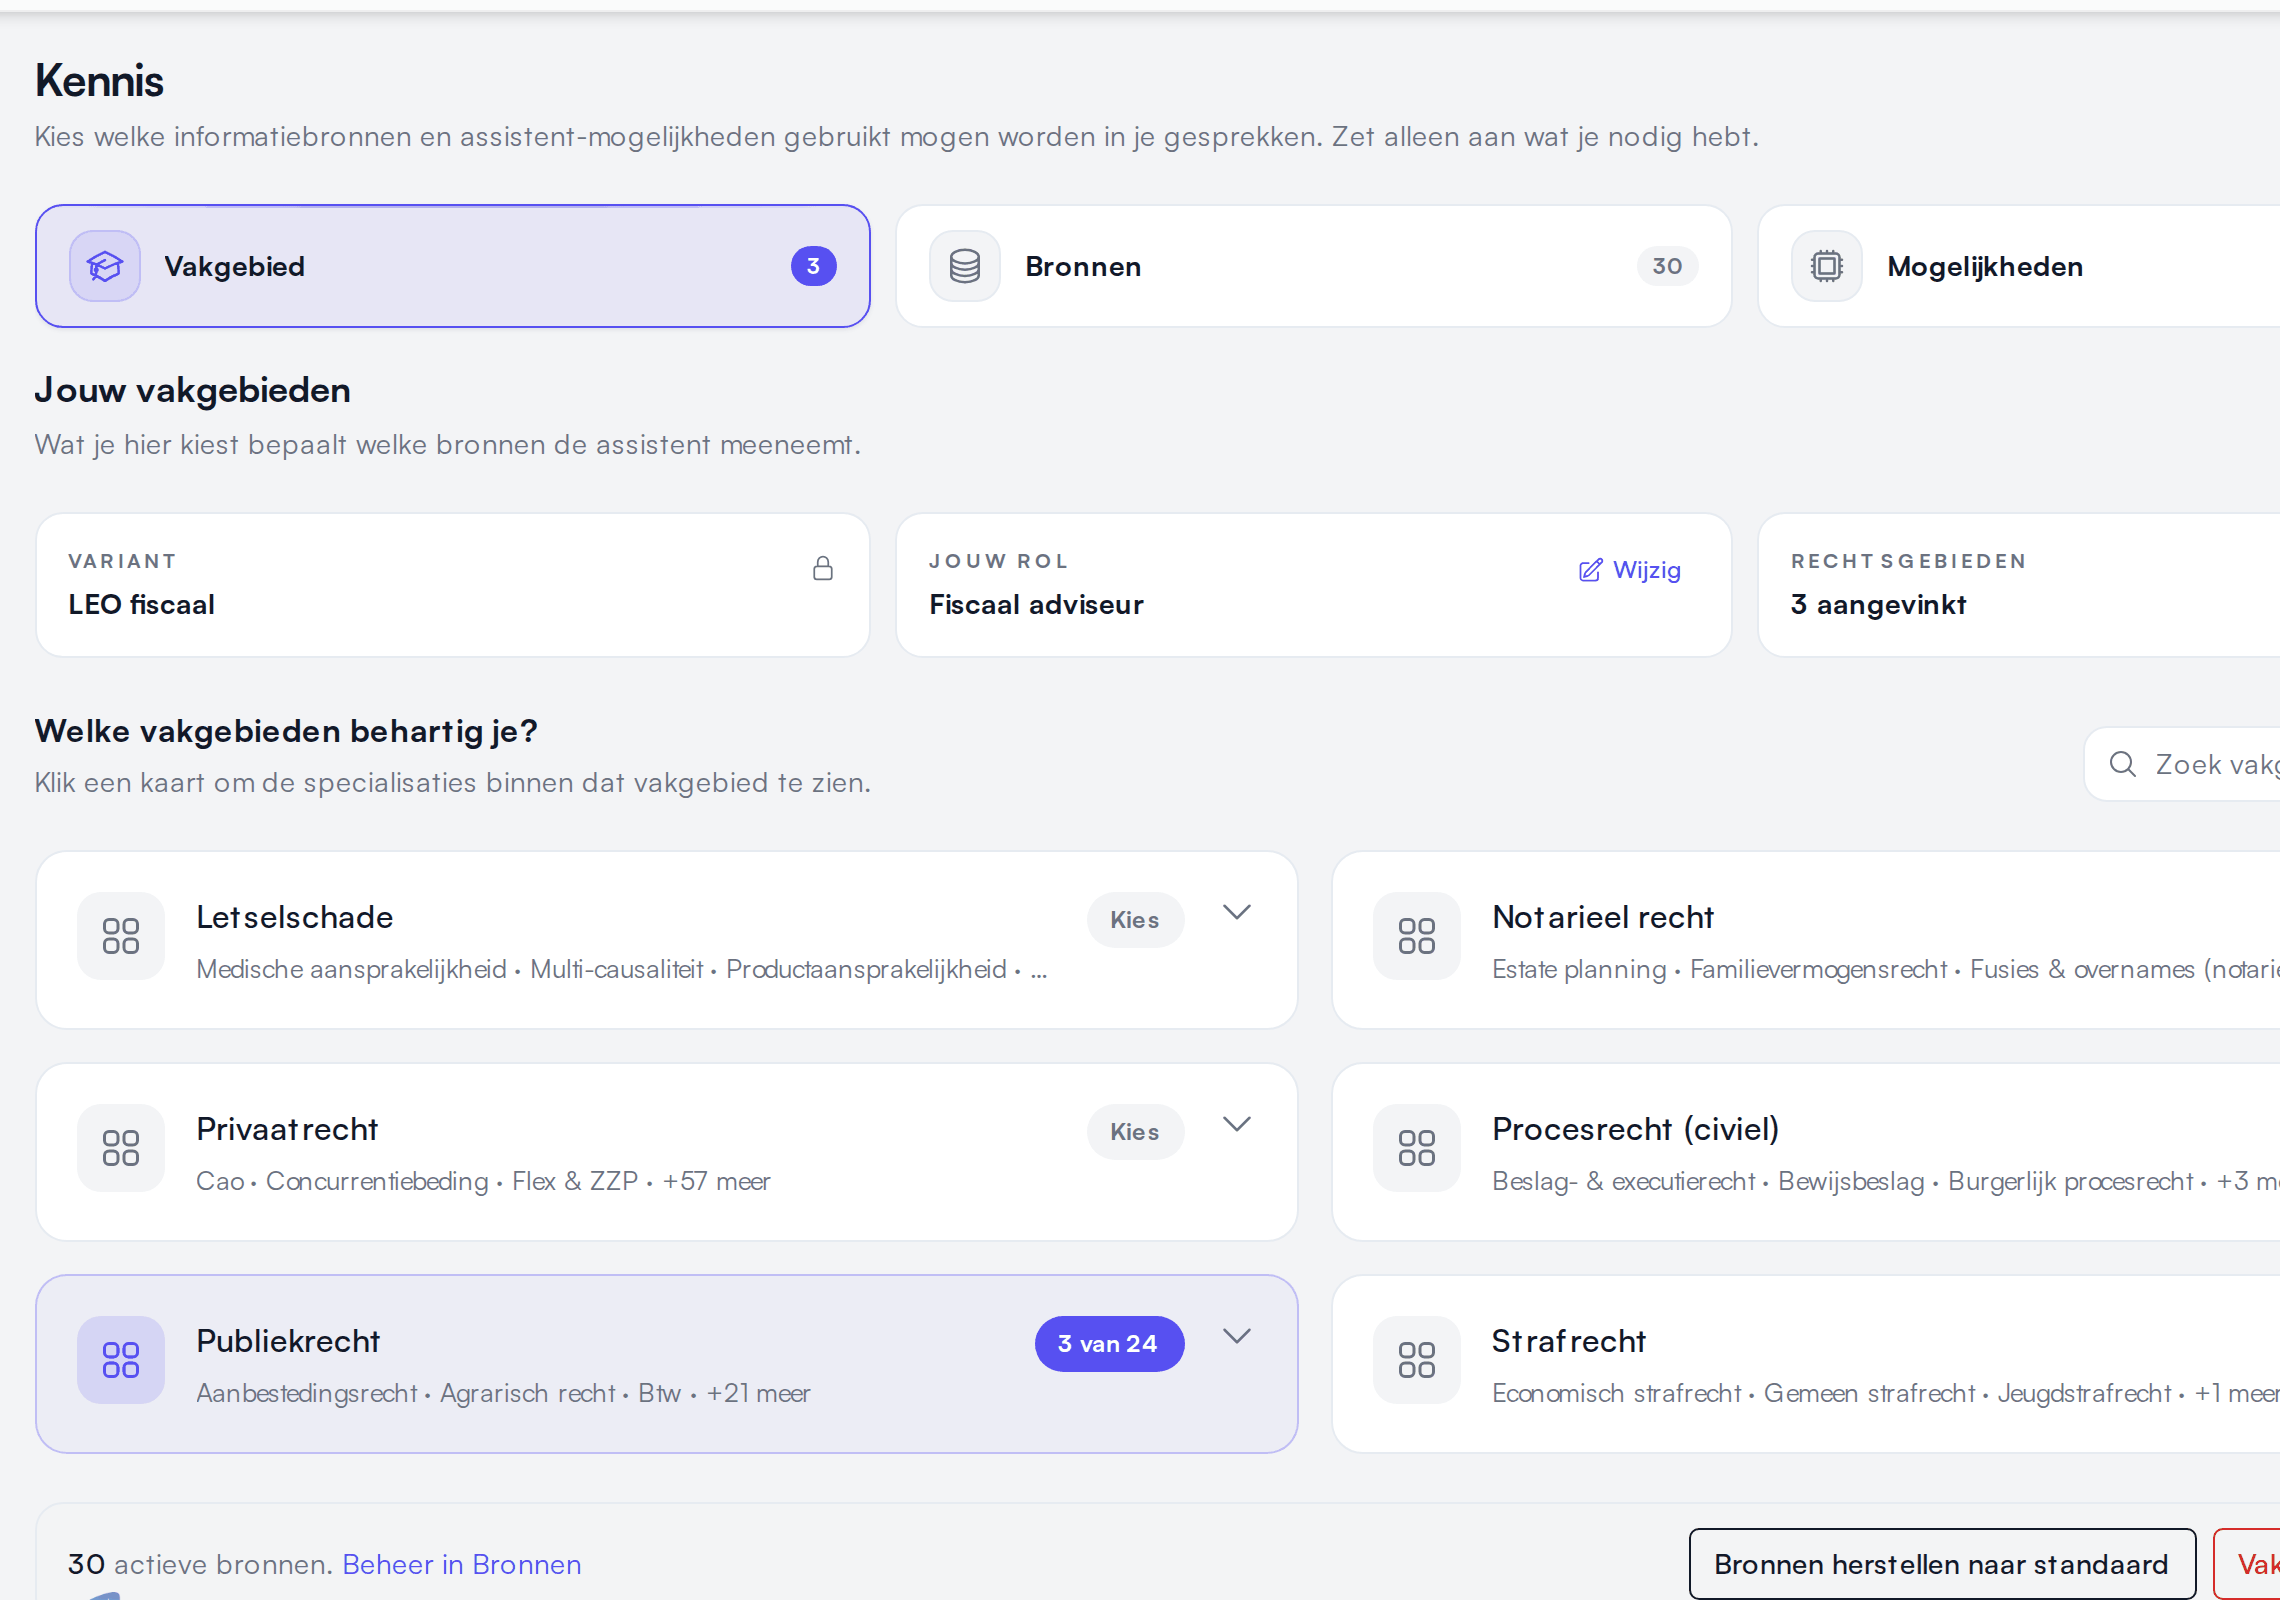Screen dimensions: 2280x1600
Task: Open the Variant LEO fiscaal card
Action: coord(452,585)
